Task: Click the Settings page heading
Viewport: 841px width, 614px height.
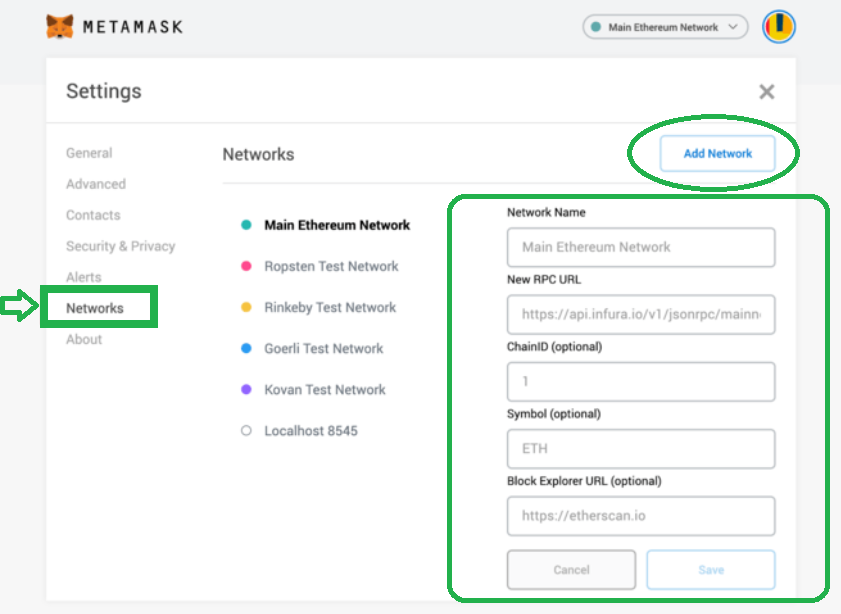Action: pos(104,91)
